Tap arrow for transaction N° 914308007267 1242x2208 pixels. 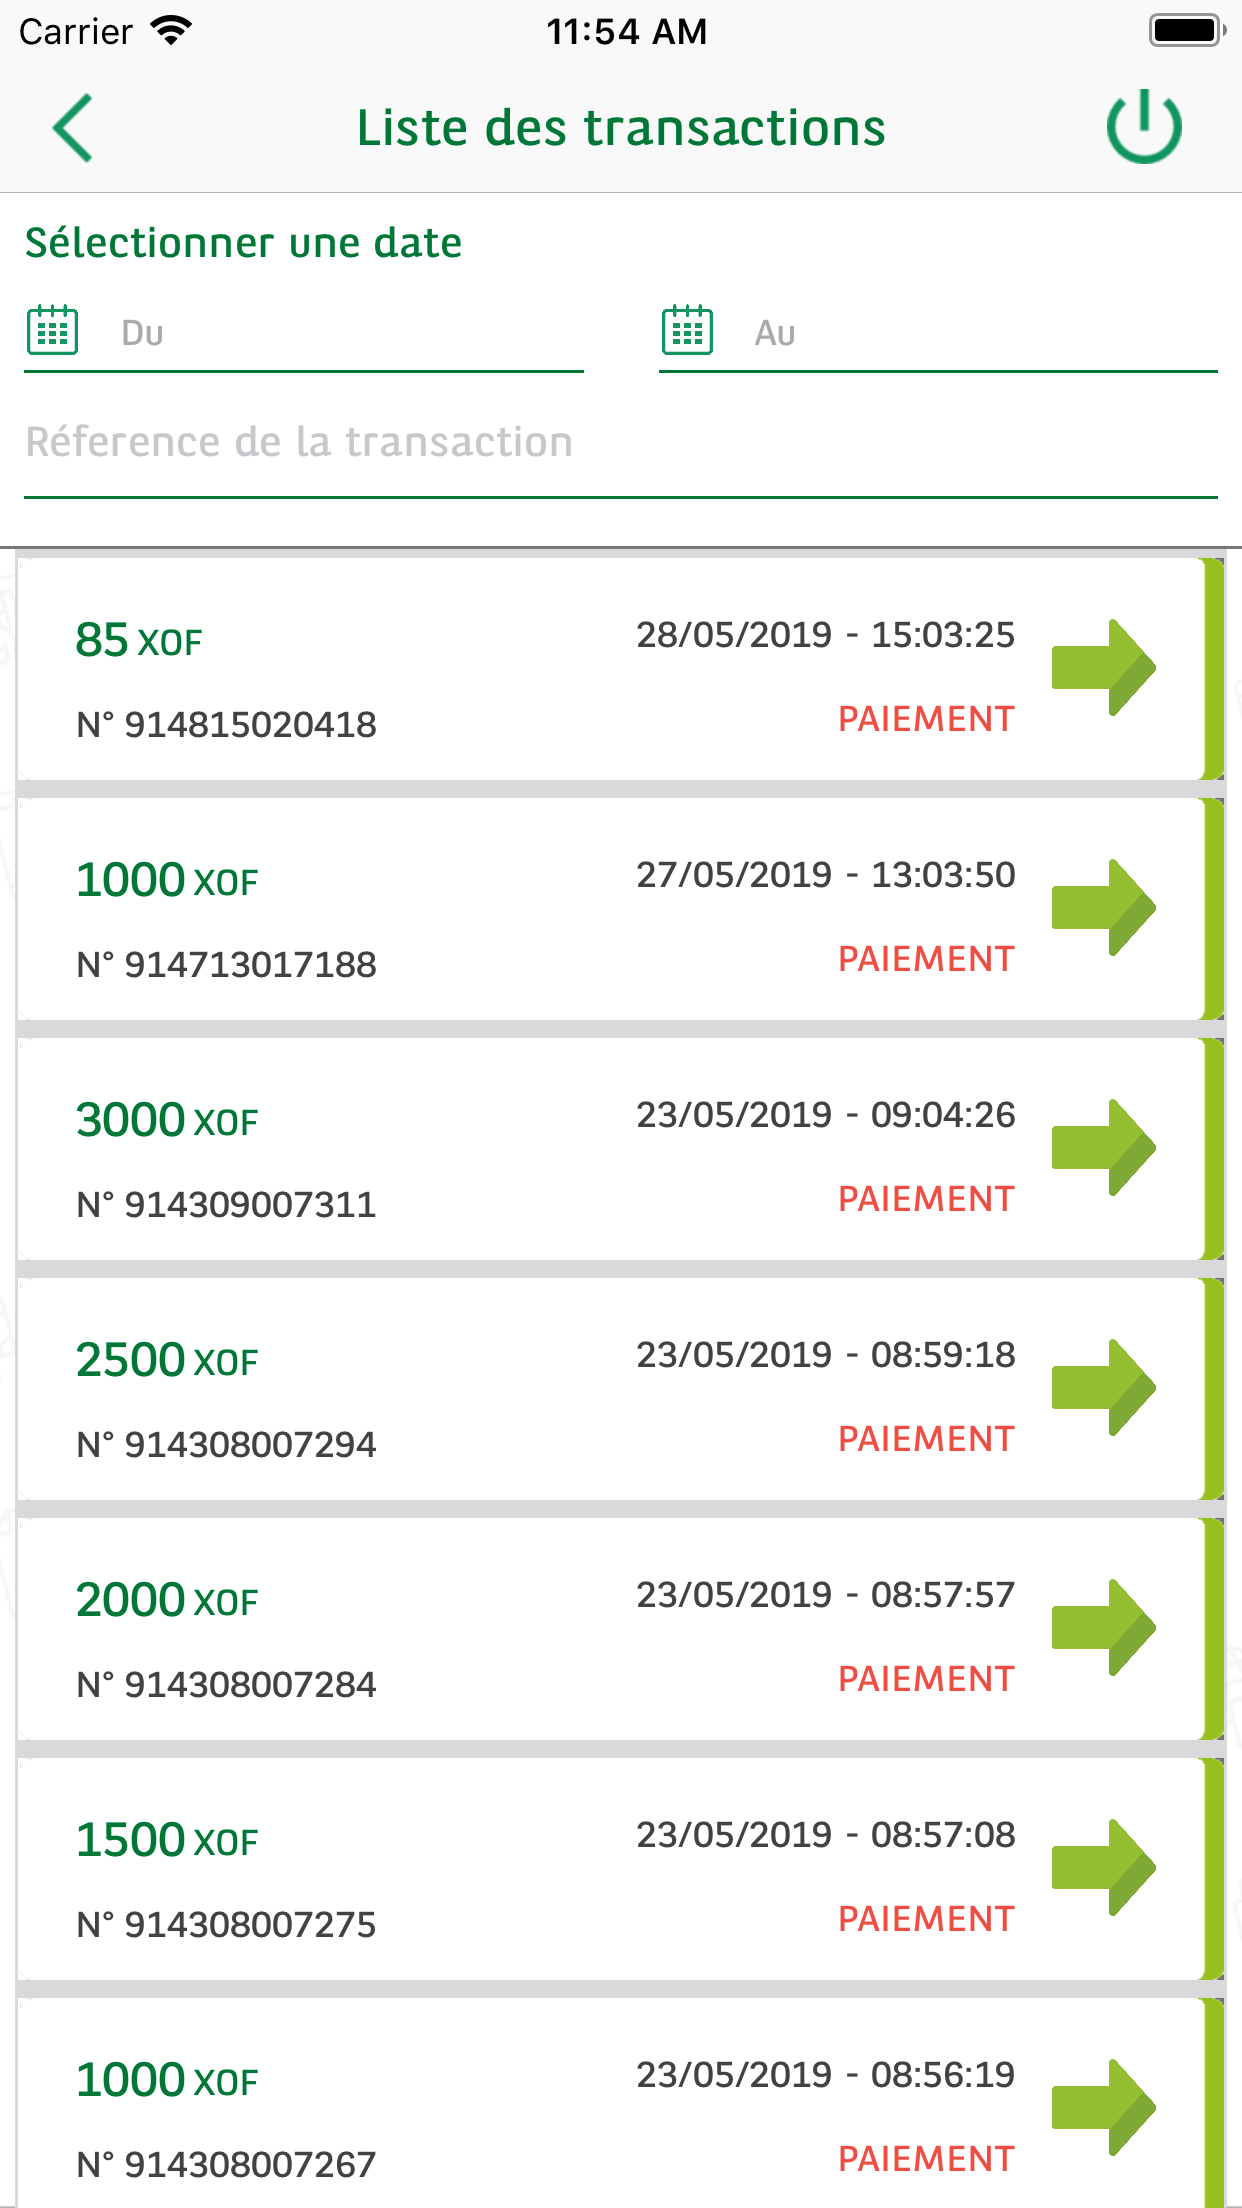[x=1103, y=2107]
